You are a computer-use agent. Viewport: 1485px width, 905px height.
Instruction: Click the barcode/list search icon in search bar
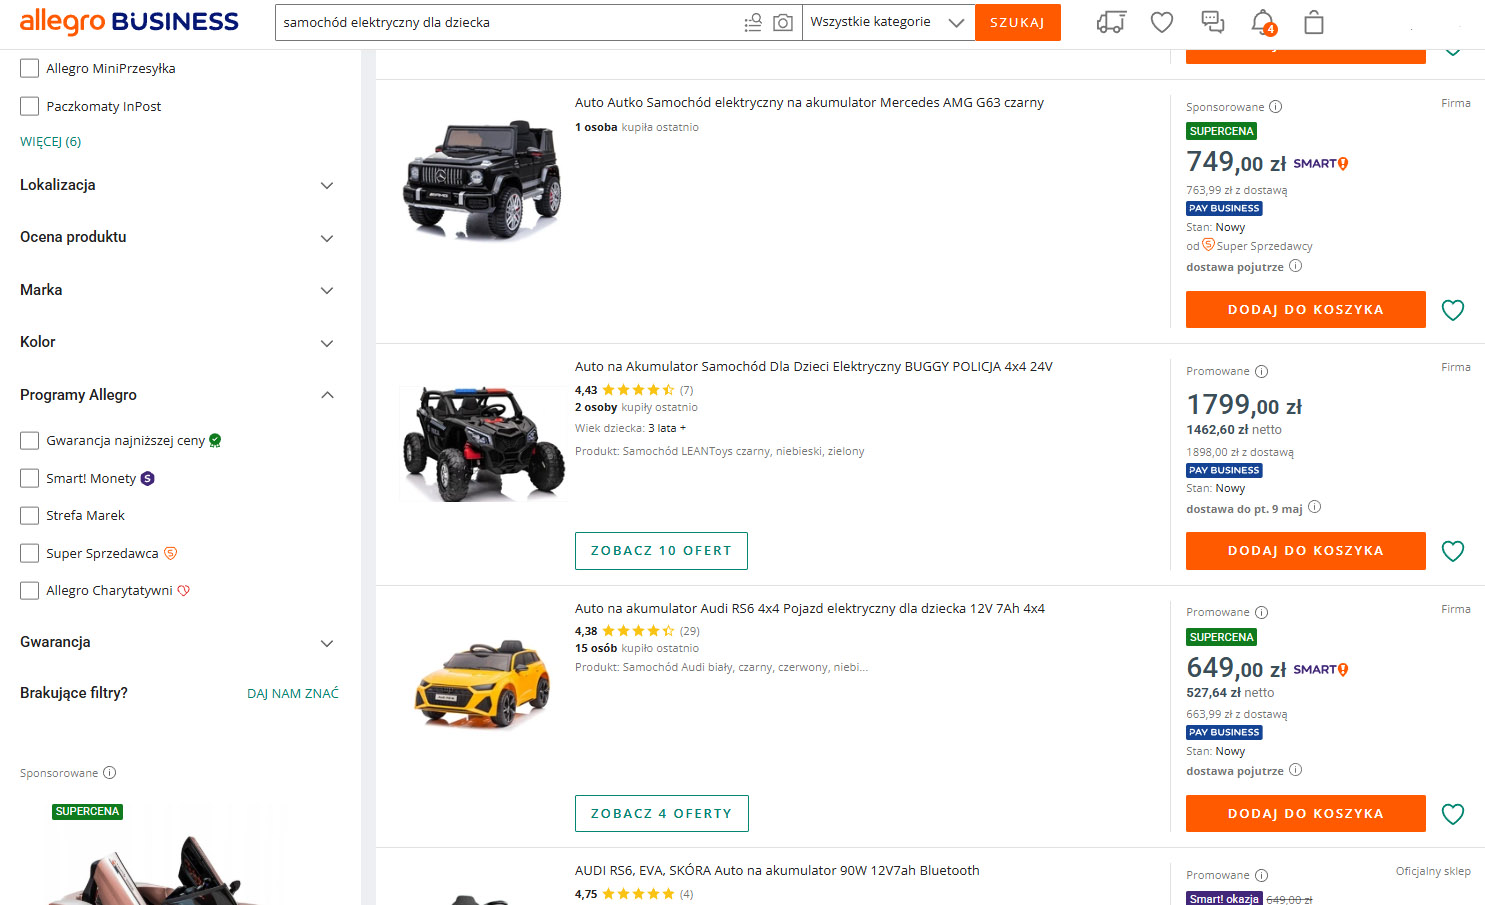coord(753,22)
